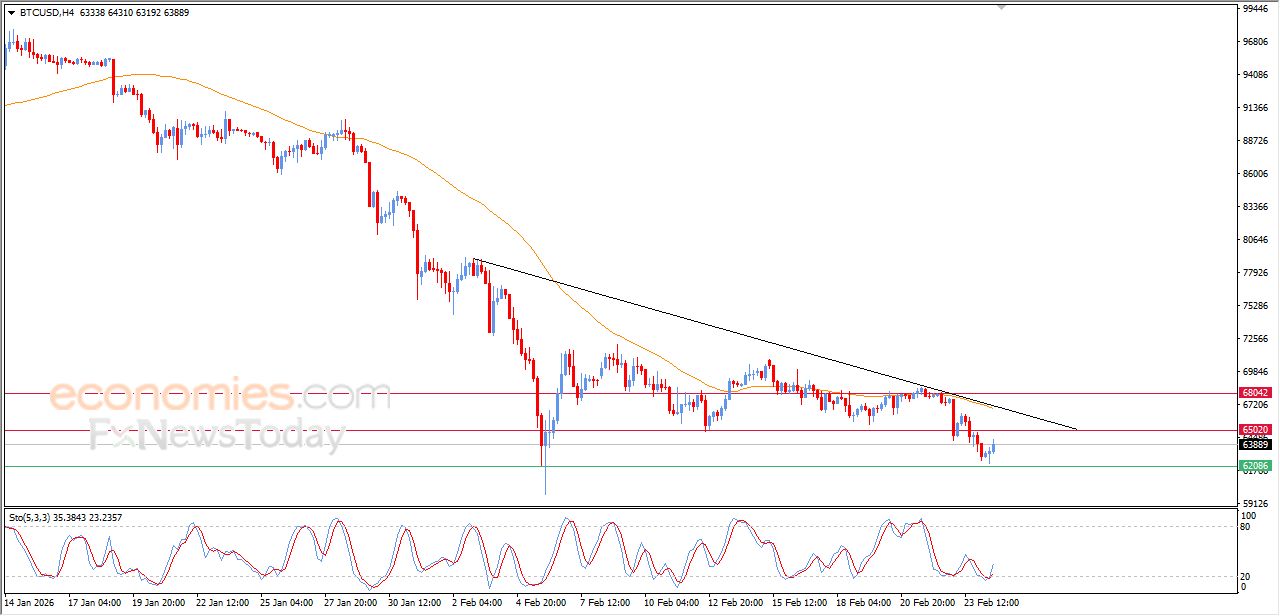Click the 4 Feb 20:00 time label
This screenshot has width=1280, height=616.
pos(540,603)
